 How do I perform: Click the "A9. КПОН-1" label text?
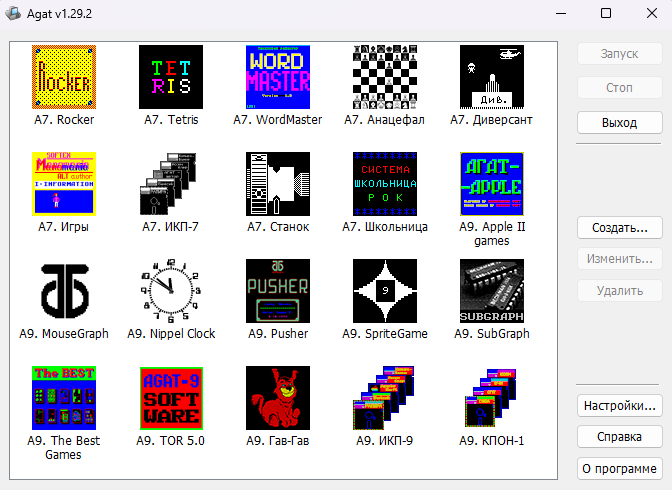(492, 441)
